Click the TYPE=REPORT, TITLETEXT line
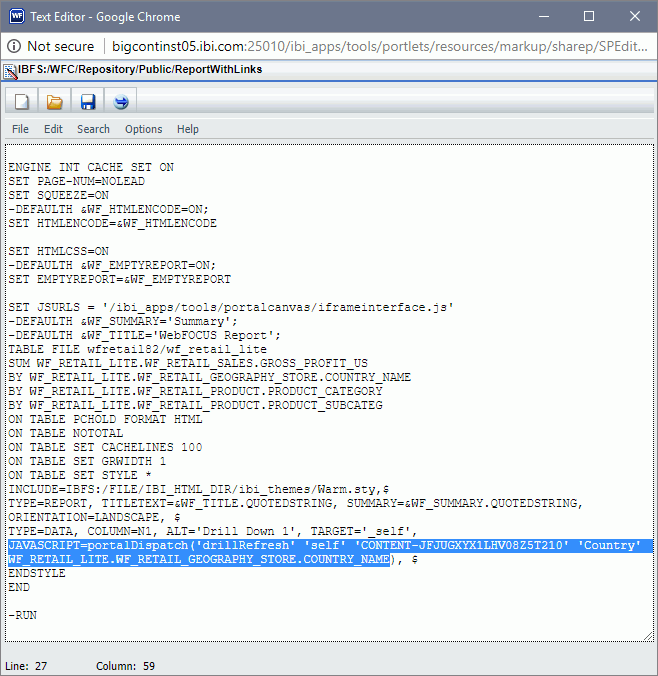Image resolution: width=658 pixels, height=676 pixels. [295, 503]
